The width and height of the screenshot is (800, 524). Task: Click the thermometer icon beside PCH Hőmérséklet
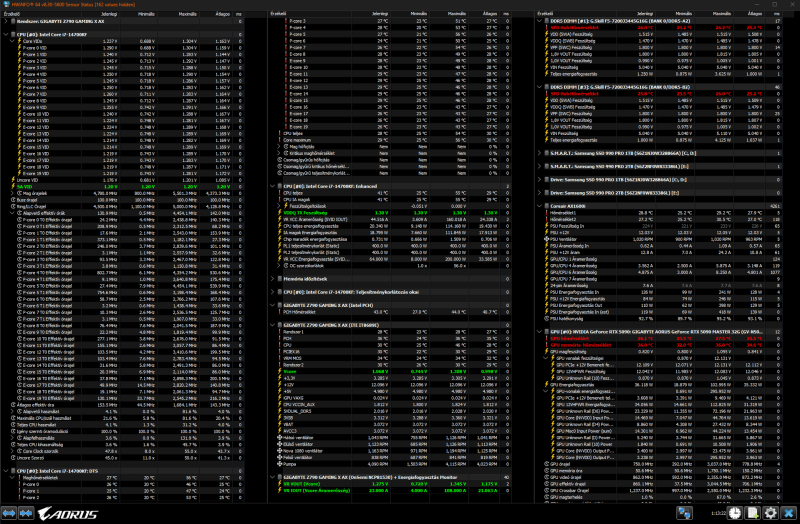pyautogui.click(x=280, y=312)
